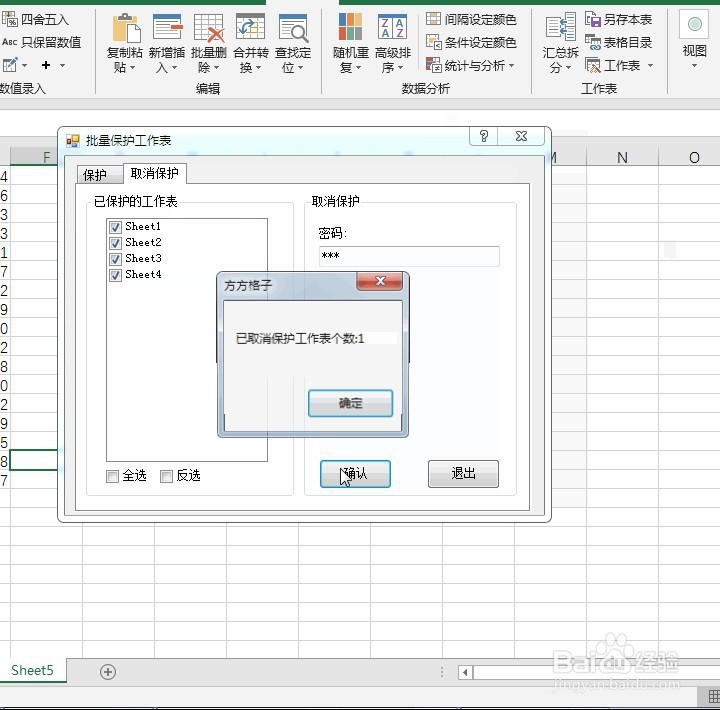Viewport: 720px width, 710px height.
Task: Expand the 新增插入 dropdown arrow
Action: pyautogui.click(x=174, y=68)
